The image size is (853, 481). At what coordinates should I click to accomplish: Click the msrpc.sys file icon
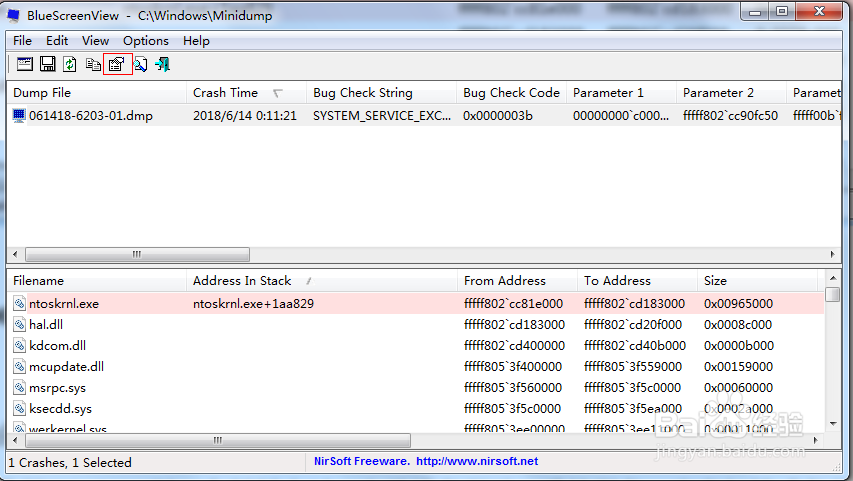pos(20,387)
